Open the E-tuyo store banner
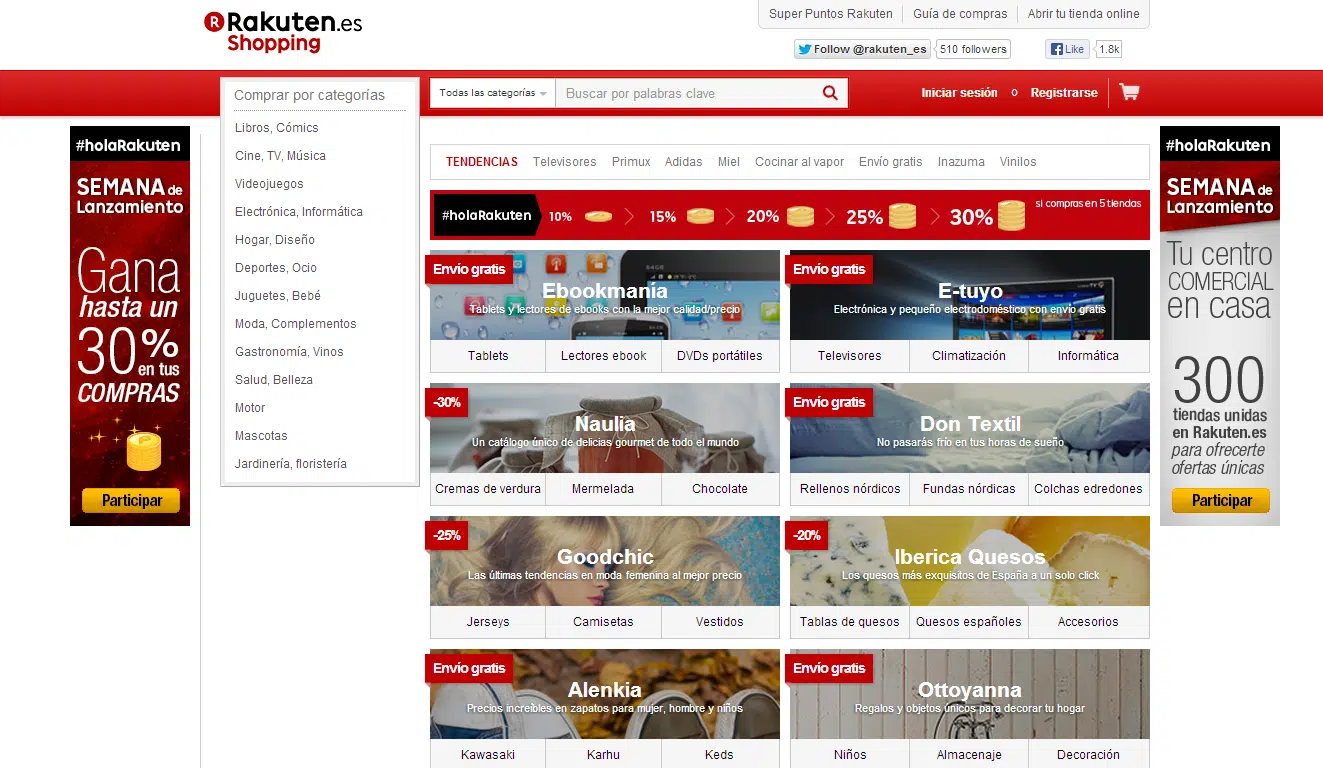Viewport: 1323px width, 768px height. [x=970, y=295]
